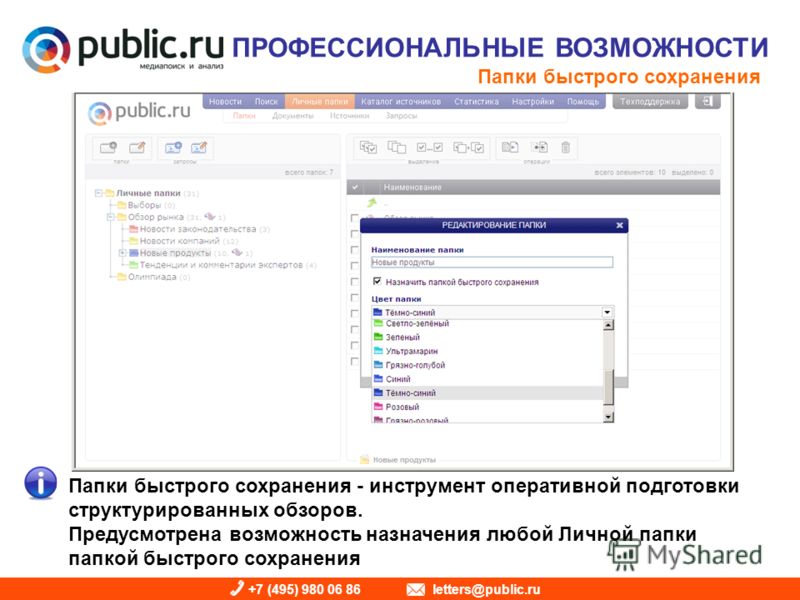Click the create new folder icon
This screenshot has width=800, height=600.
[x=108, y=148]
